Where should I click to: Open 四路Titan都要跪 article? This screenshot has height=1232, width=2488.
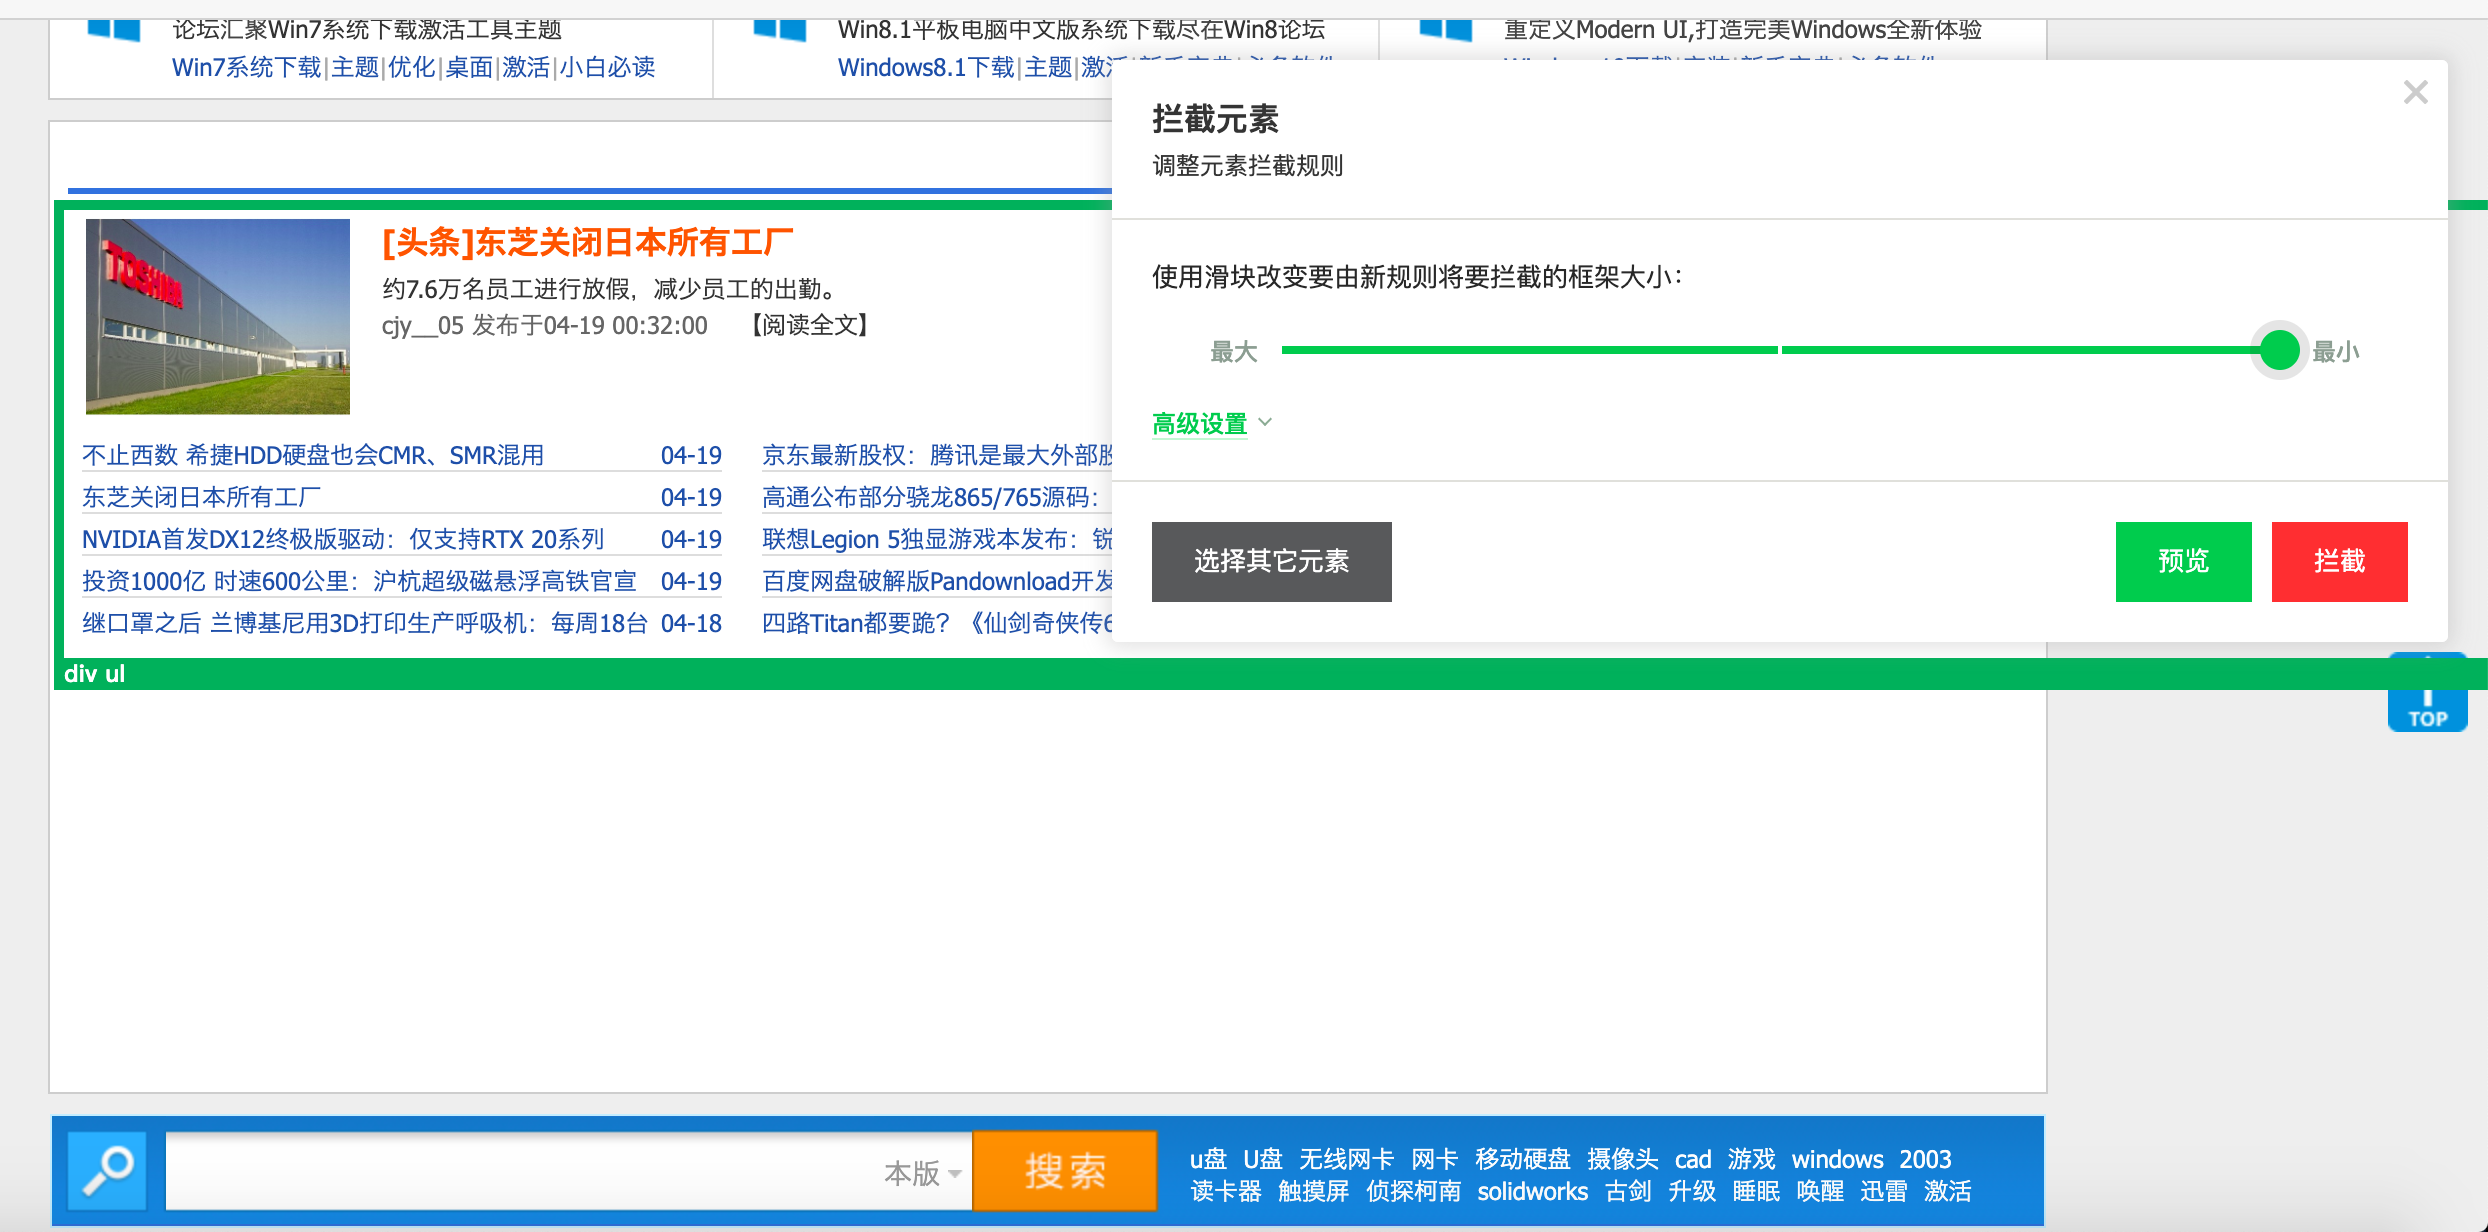tap(937, 623)
